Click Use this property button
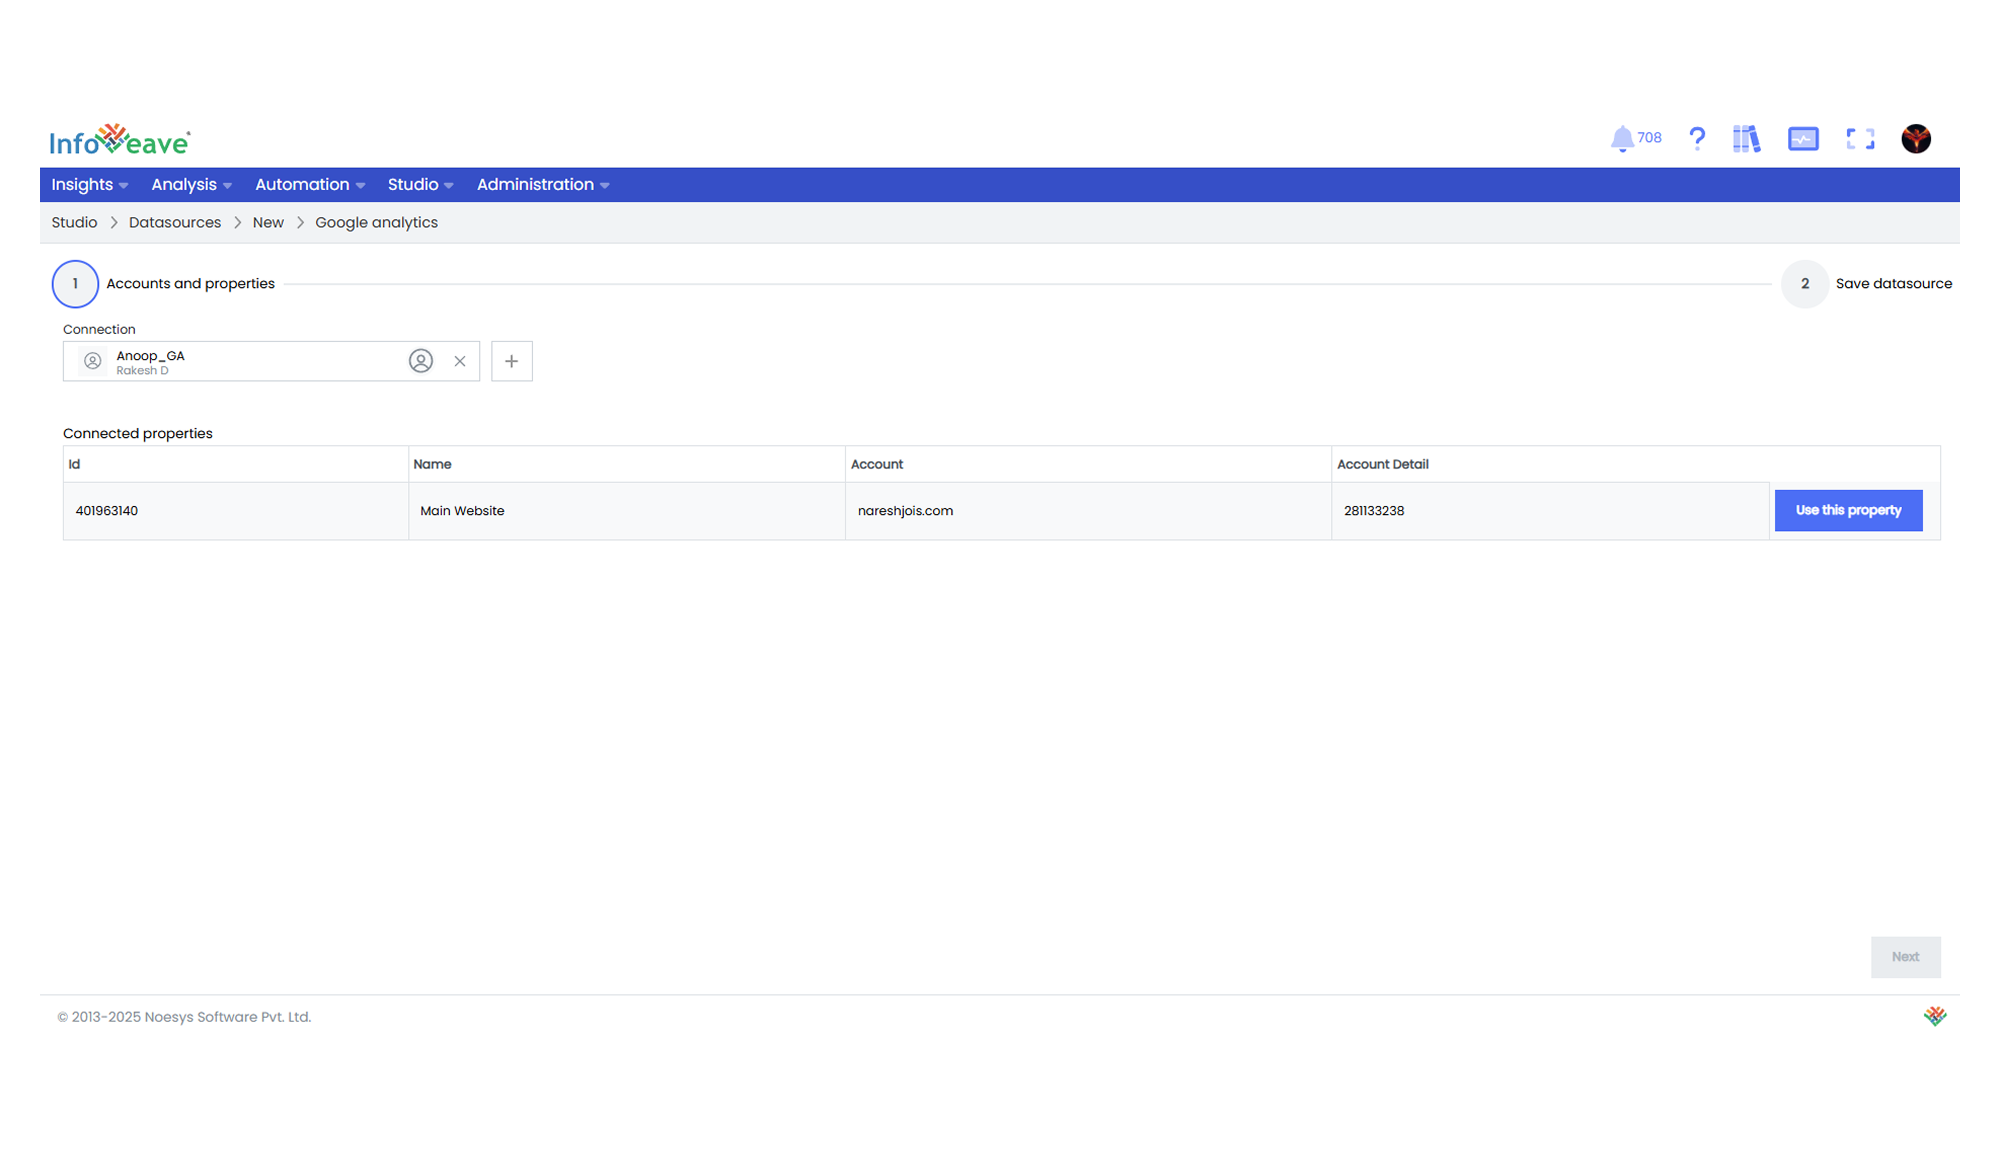Viewport: 2000px width, 1160px height. pos(1848,510)
